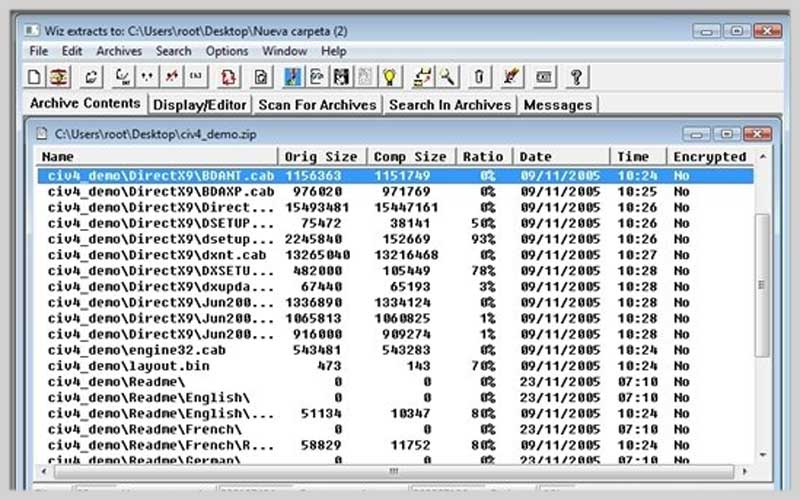Select the civ4_demo\Readme\French\R... row
The image size is (800, 500).
click(395, 445)
